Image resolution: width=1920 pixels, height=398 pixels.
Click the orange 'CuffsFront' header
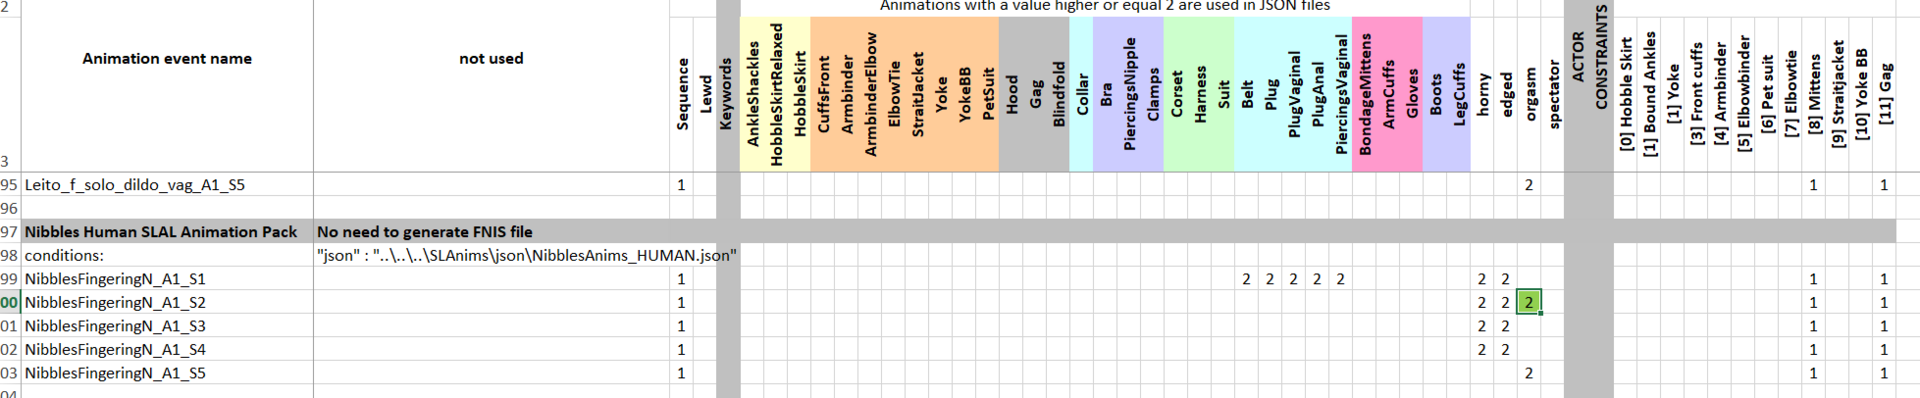coord(823,94)
